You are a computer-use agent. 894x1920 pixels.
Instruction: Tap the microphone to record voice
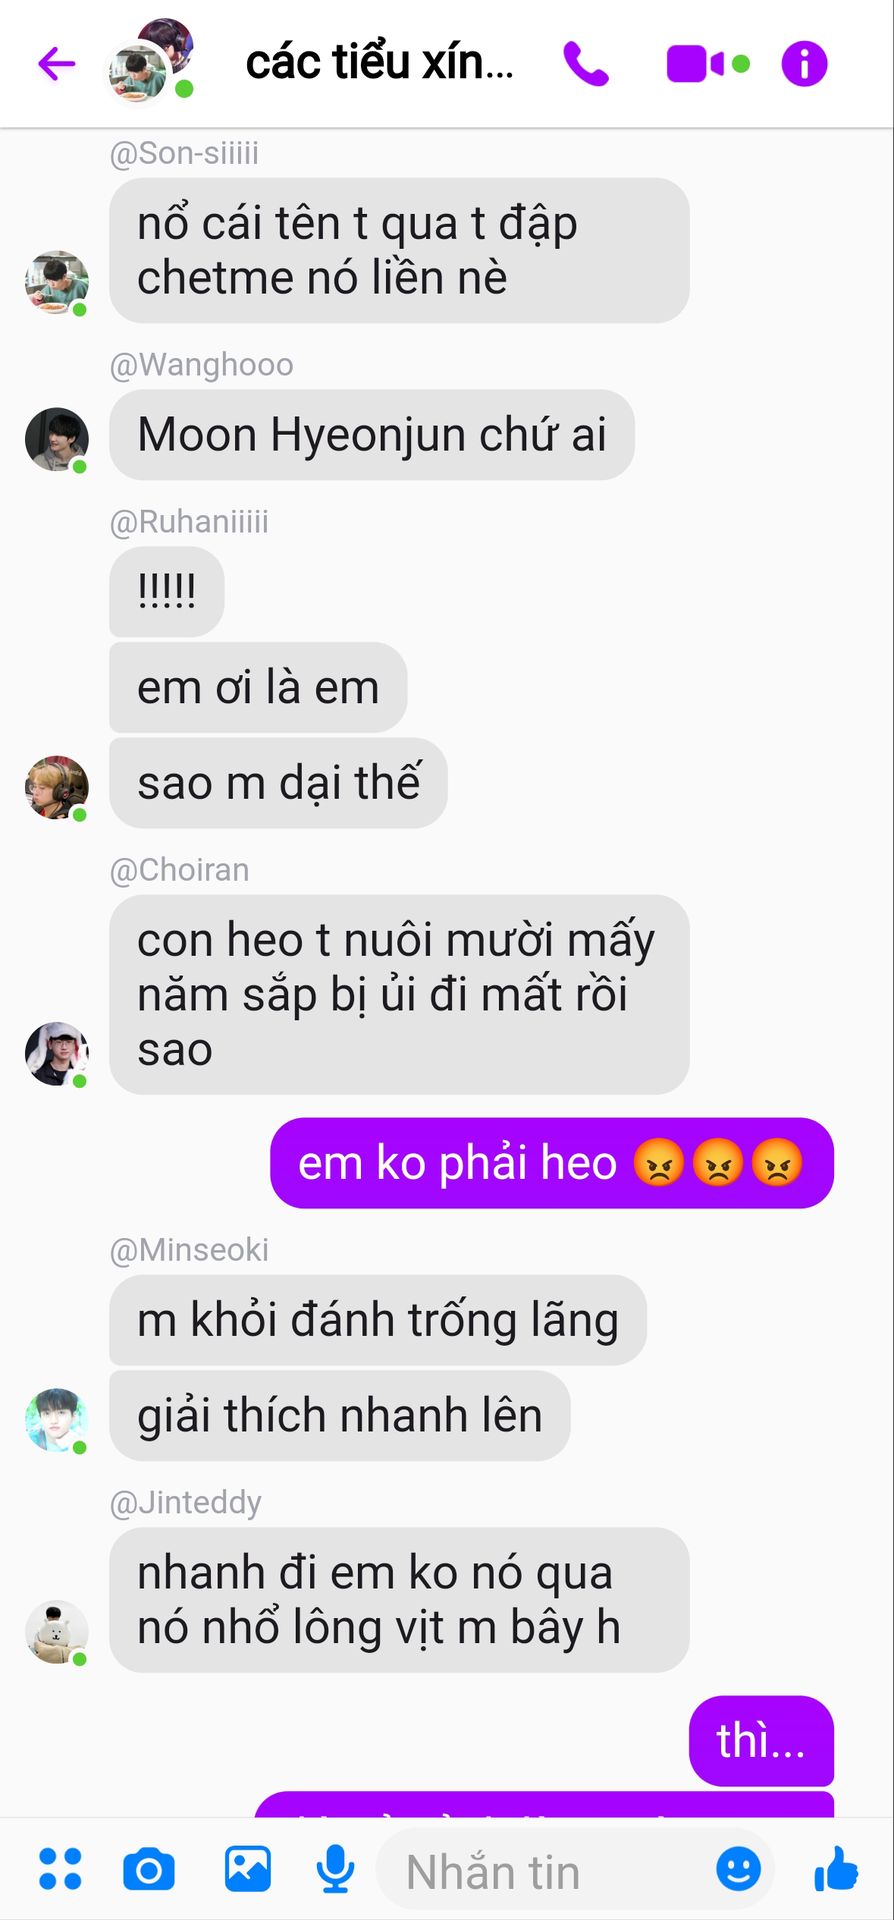tap(335, 1869)
